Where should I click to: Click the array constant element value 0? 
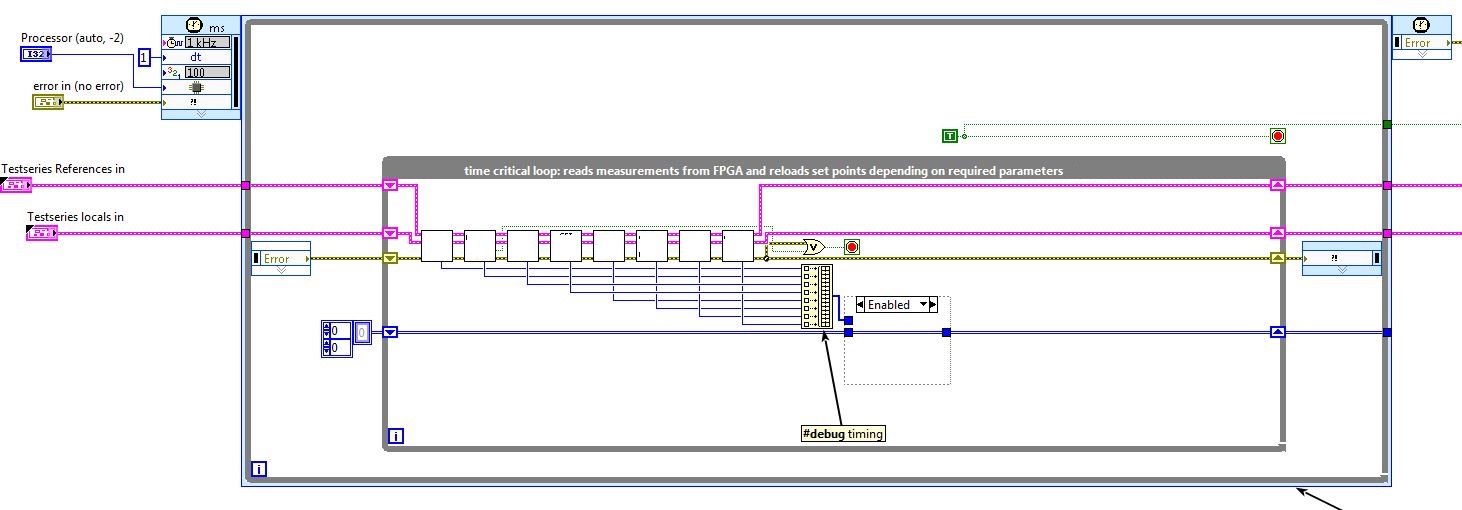pos(364,332)
